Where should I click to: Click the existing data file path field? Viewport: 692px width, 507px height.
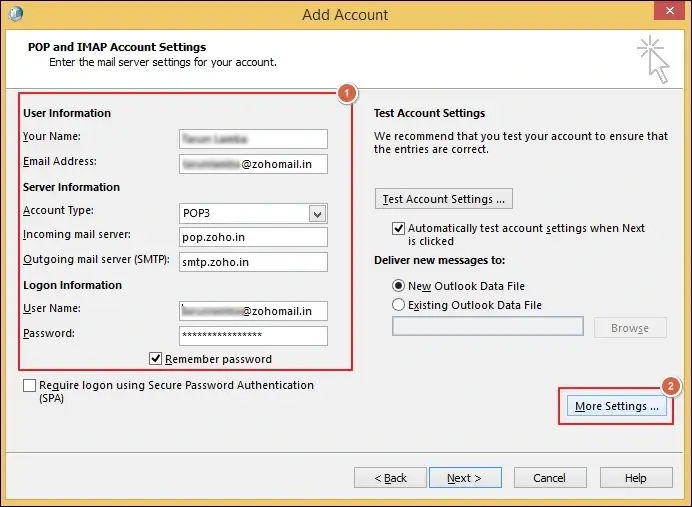click(488, 327)
